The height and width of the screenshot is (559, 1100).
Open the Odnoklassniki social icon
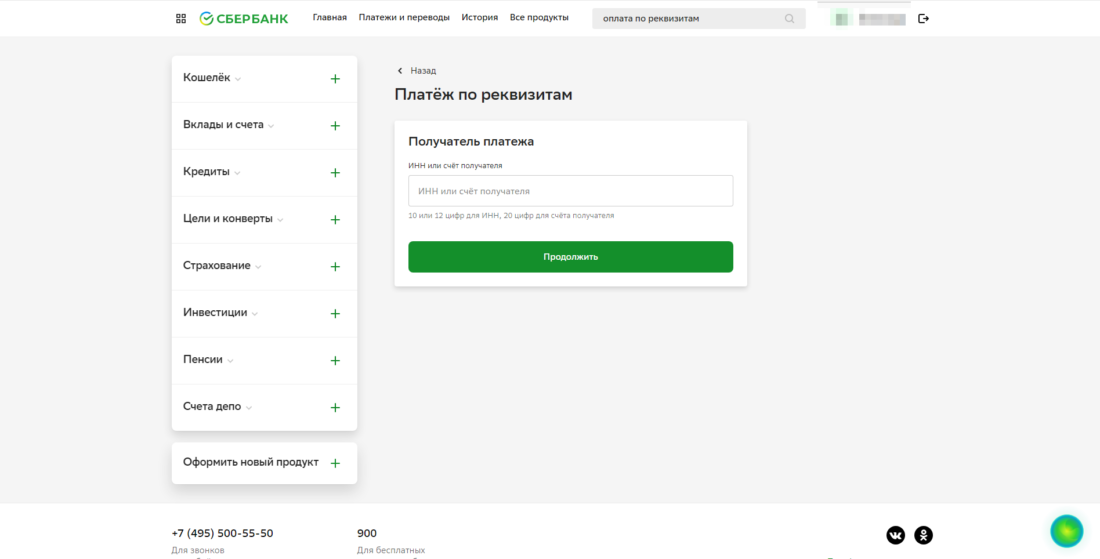tap(923, 535)
